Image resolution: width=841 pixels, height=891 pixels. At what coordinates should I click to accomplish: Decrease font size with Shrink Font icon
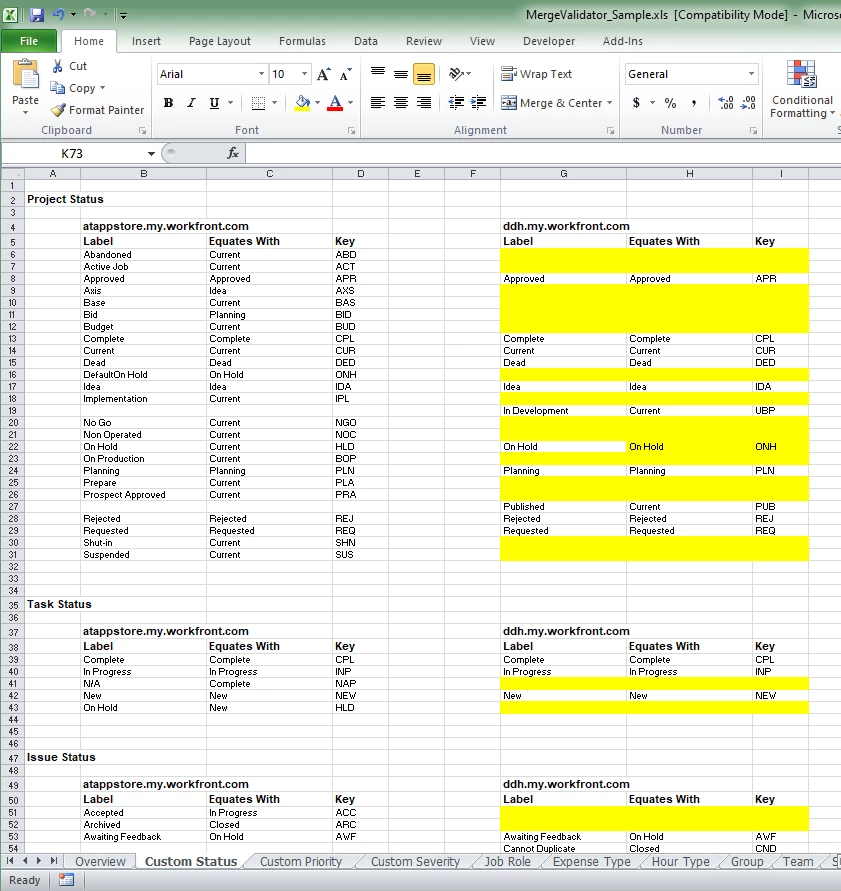pyautogui.click(x=345, y=74)
